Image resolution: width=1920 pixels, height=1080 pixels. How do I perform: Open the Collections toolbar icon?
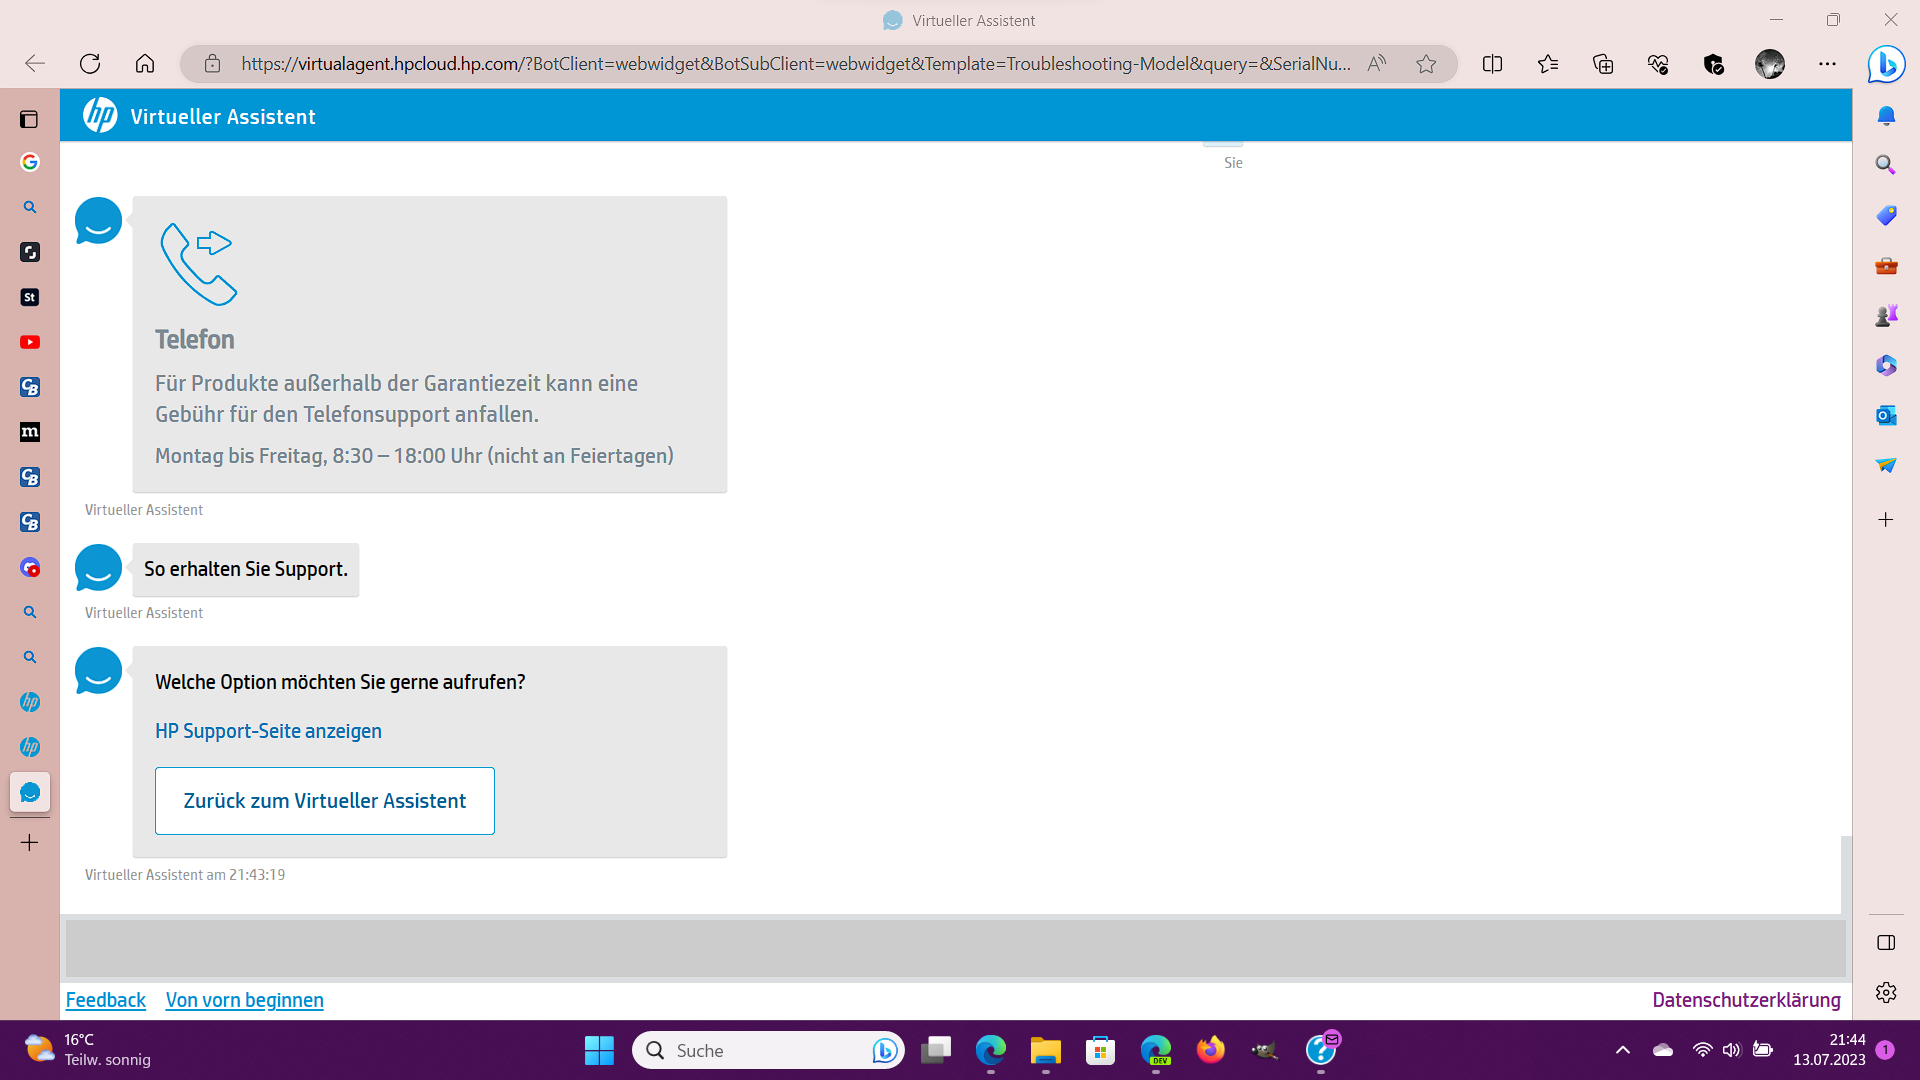tap(1603, 64)
